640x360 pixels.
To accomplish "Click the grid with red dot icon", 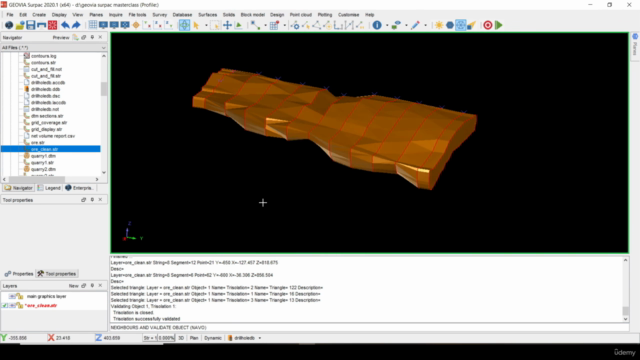I will [274, 25].
